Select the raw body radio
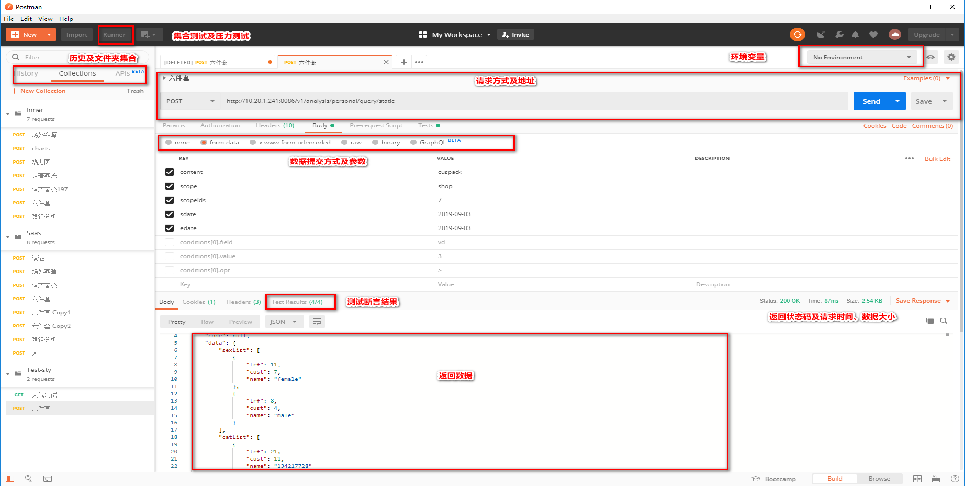966x486 pixels. coord(344,142)
